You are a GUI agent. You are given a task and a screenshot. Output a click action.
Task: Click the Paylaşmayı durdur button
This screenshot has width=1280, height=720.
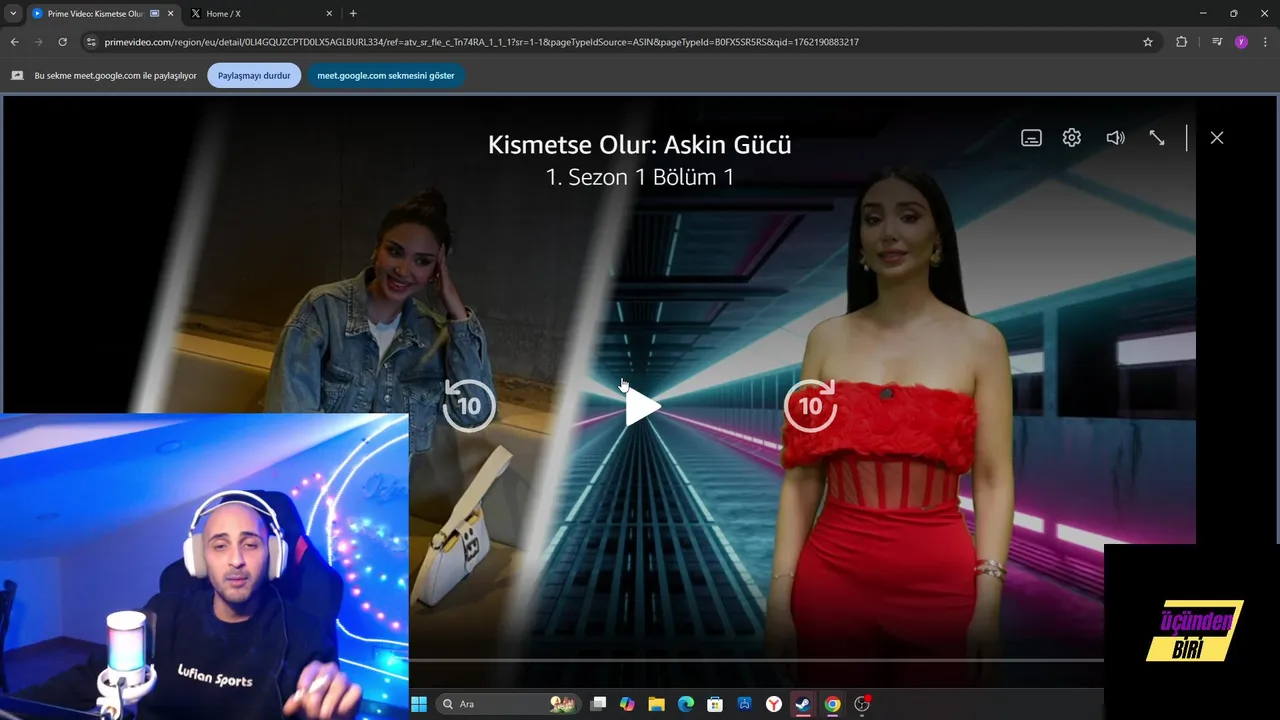[x=254, y=75]
